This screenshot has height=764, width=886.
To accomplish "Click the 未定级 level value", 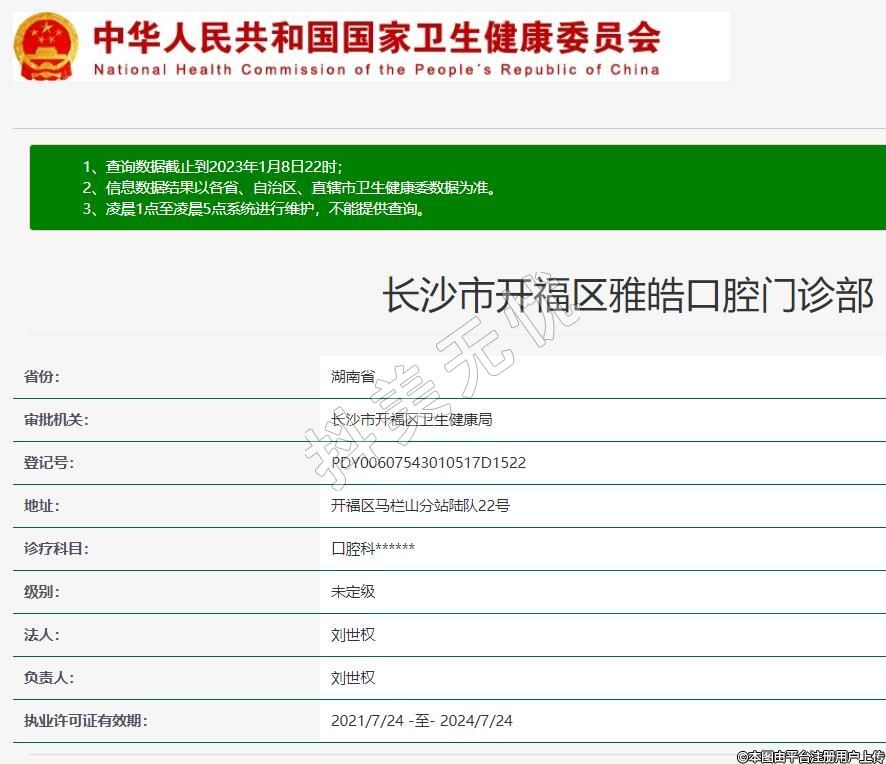I will pos(353,592).
